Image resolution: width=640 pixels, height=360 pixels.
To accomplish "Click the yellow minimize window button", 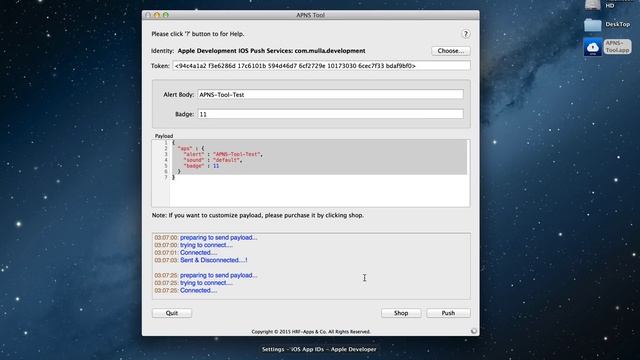I will click(x=157, y=15).
